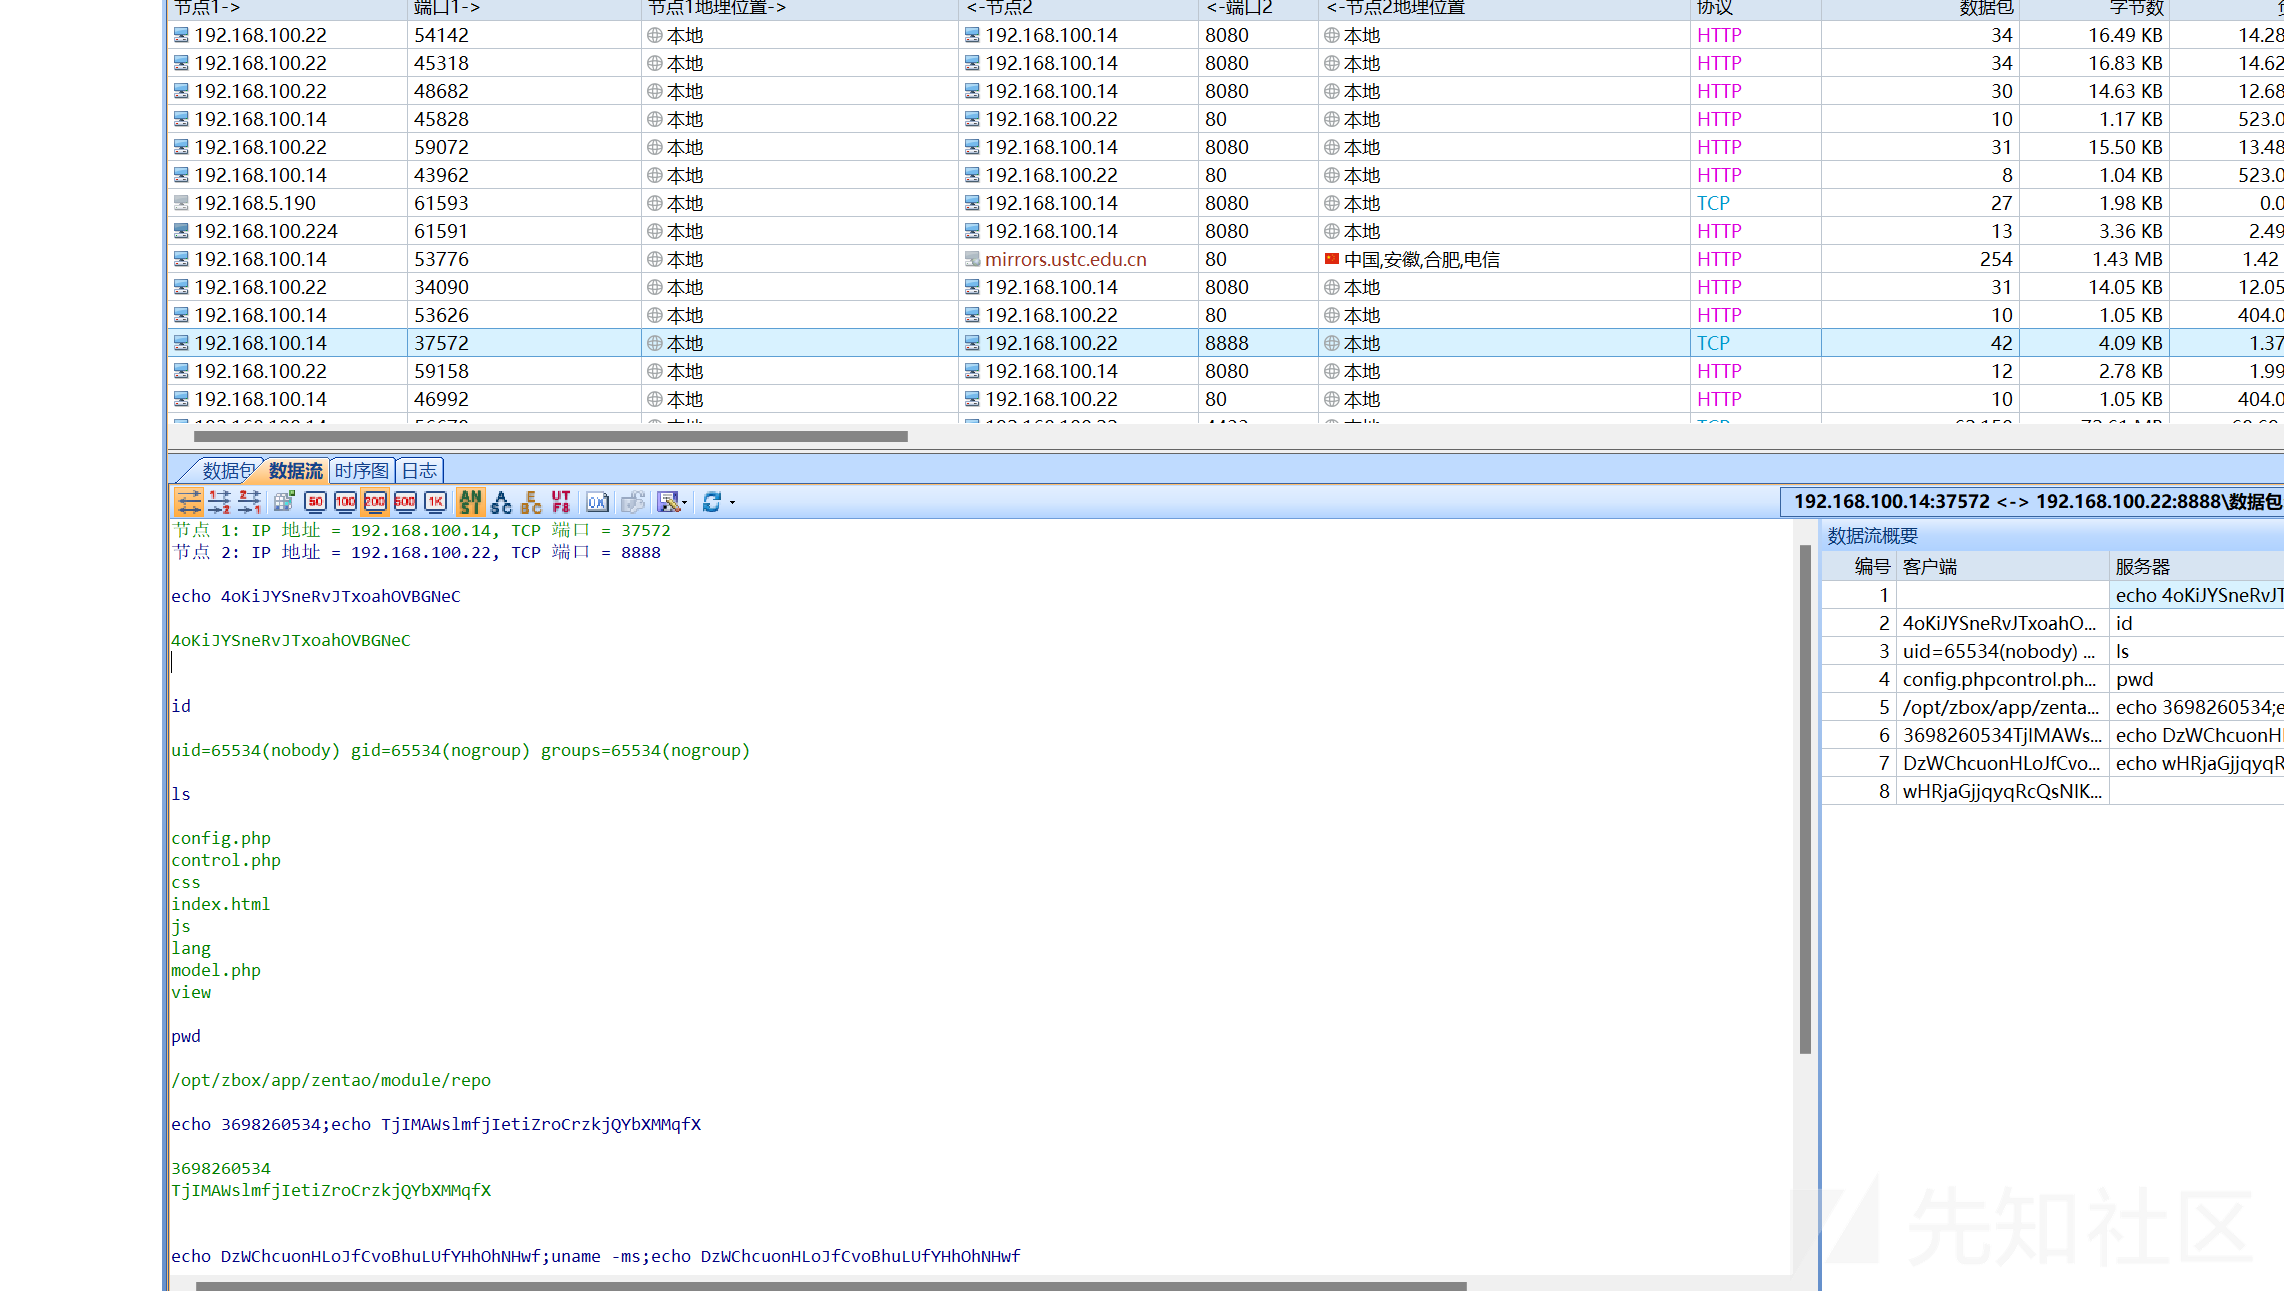Click the uid=65534(nobody) output line
The height and width of the screenshot is (1291, 2284).
(460, 750)
